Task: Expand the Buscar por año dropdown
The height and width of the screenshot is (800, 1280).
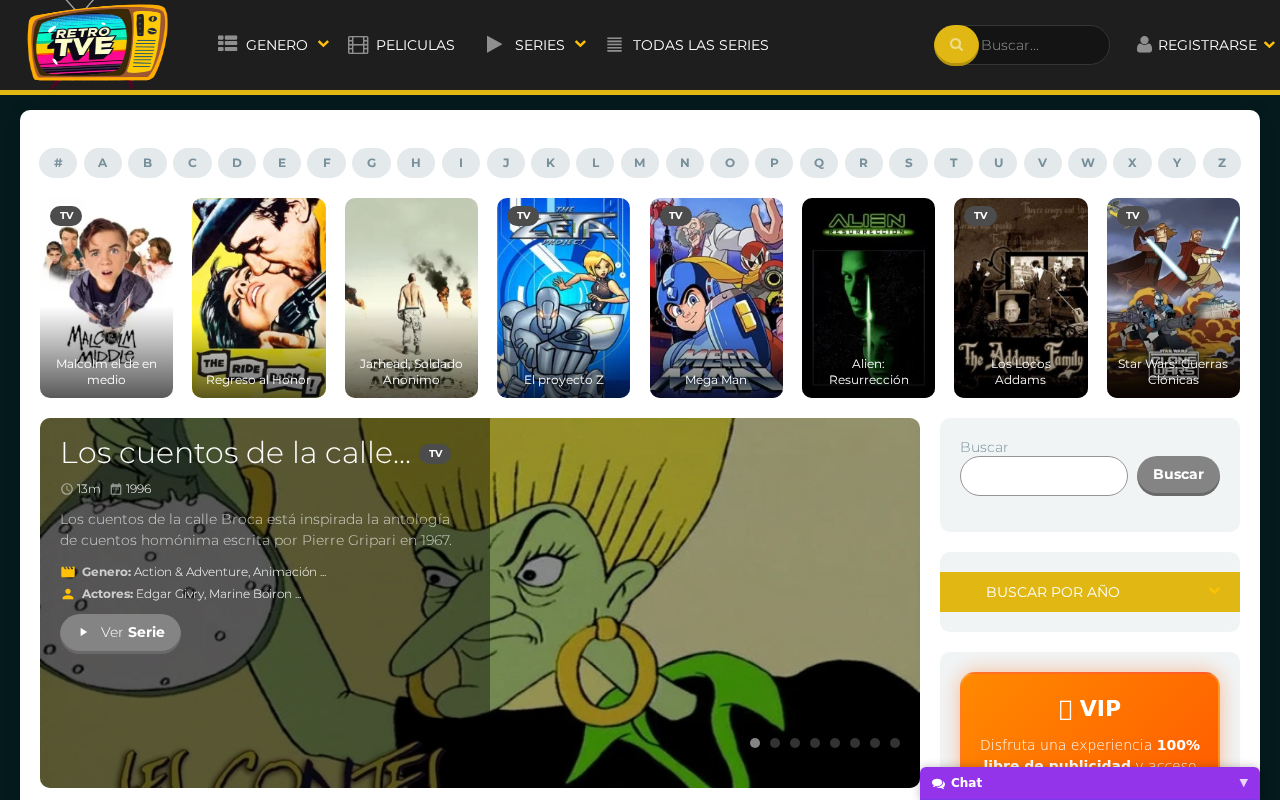Action: coord(1090,592)
